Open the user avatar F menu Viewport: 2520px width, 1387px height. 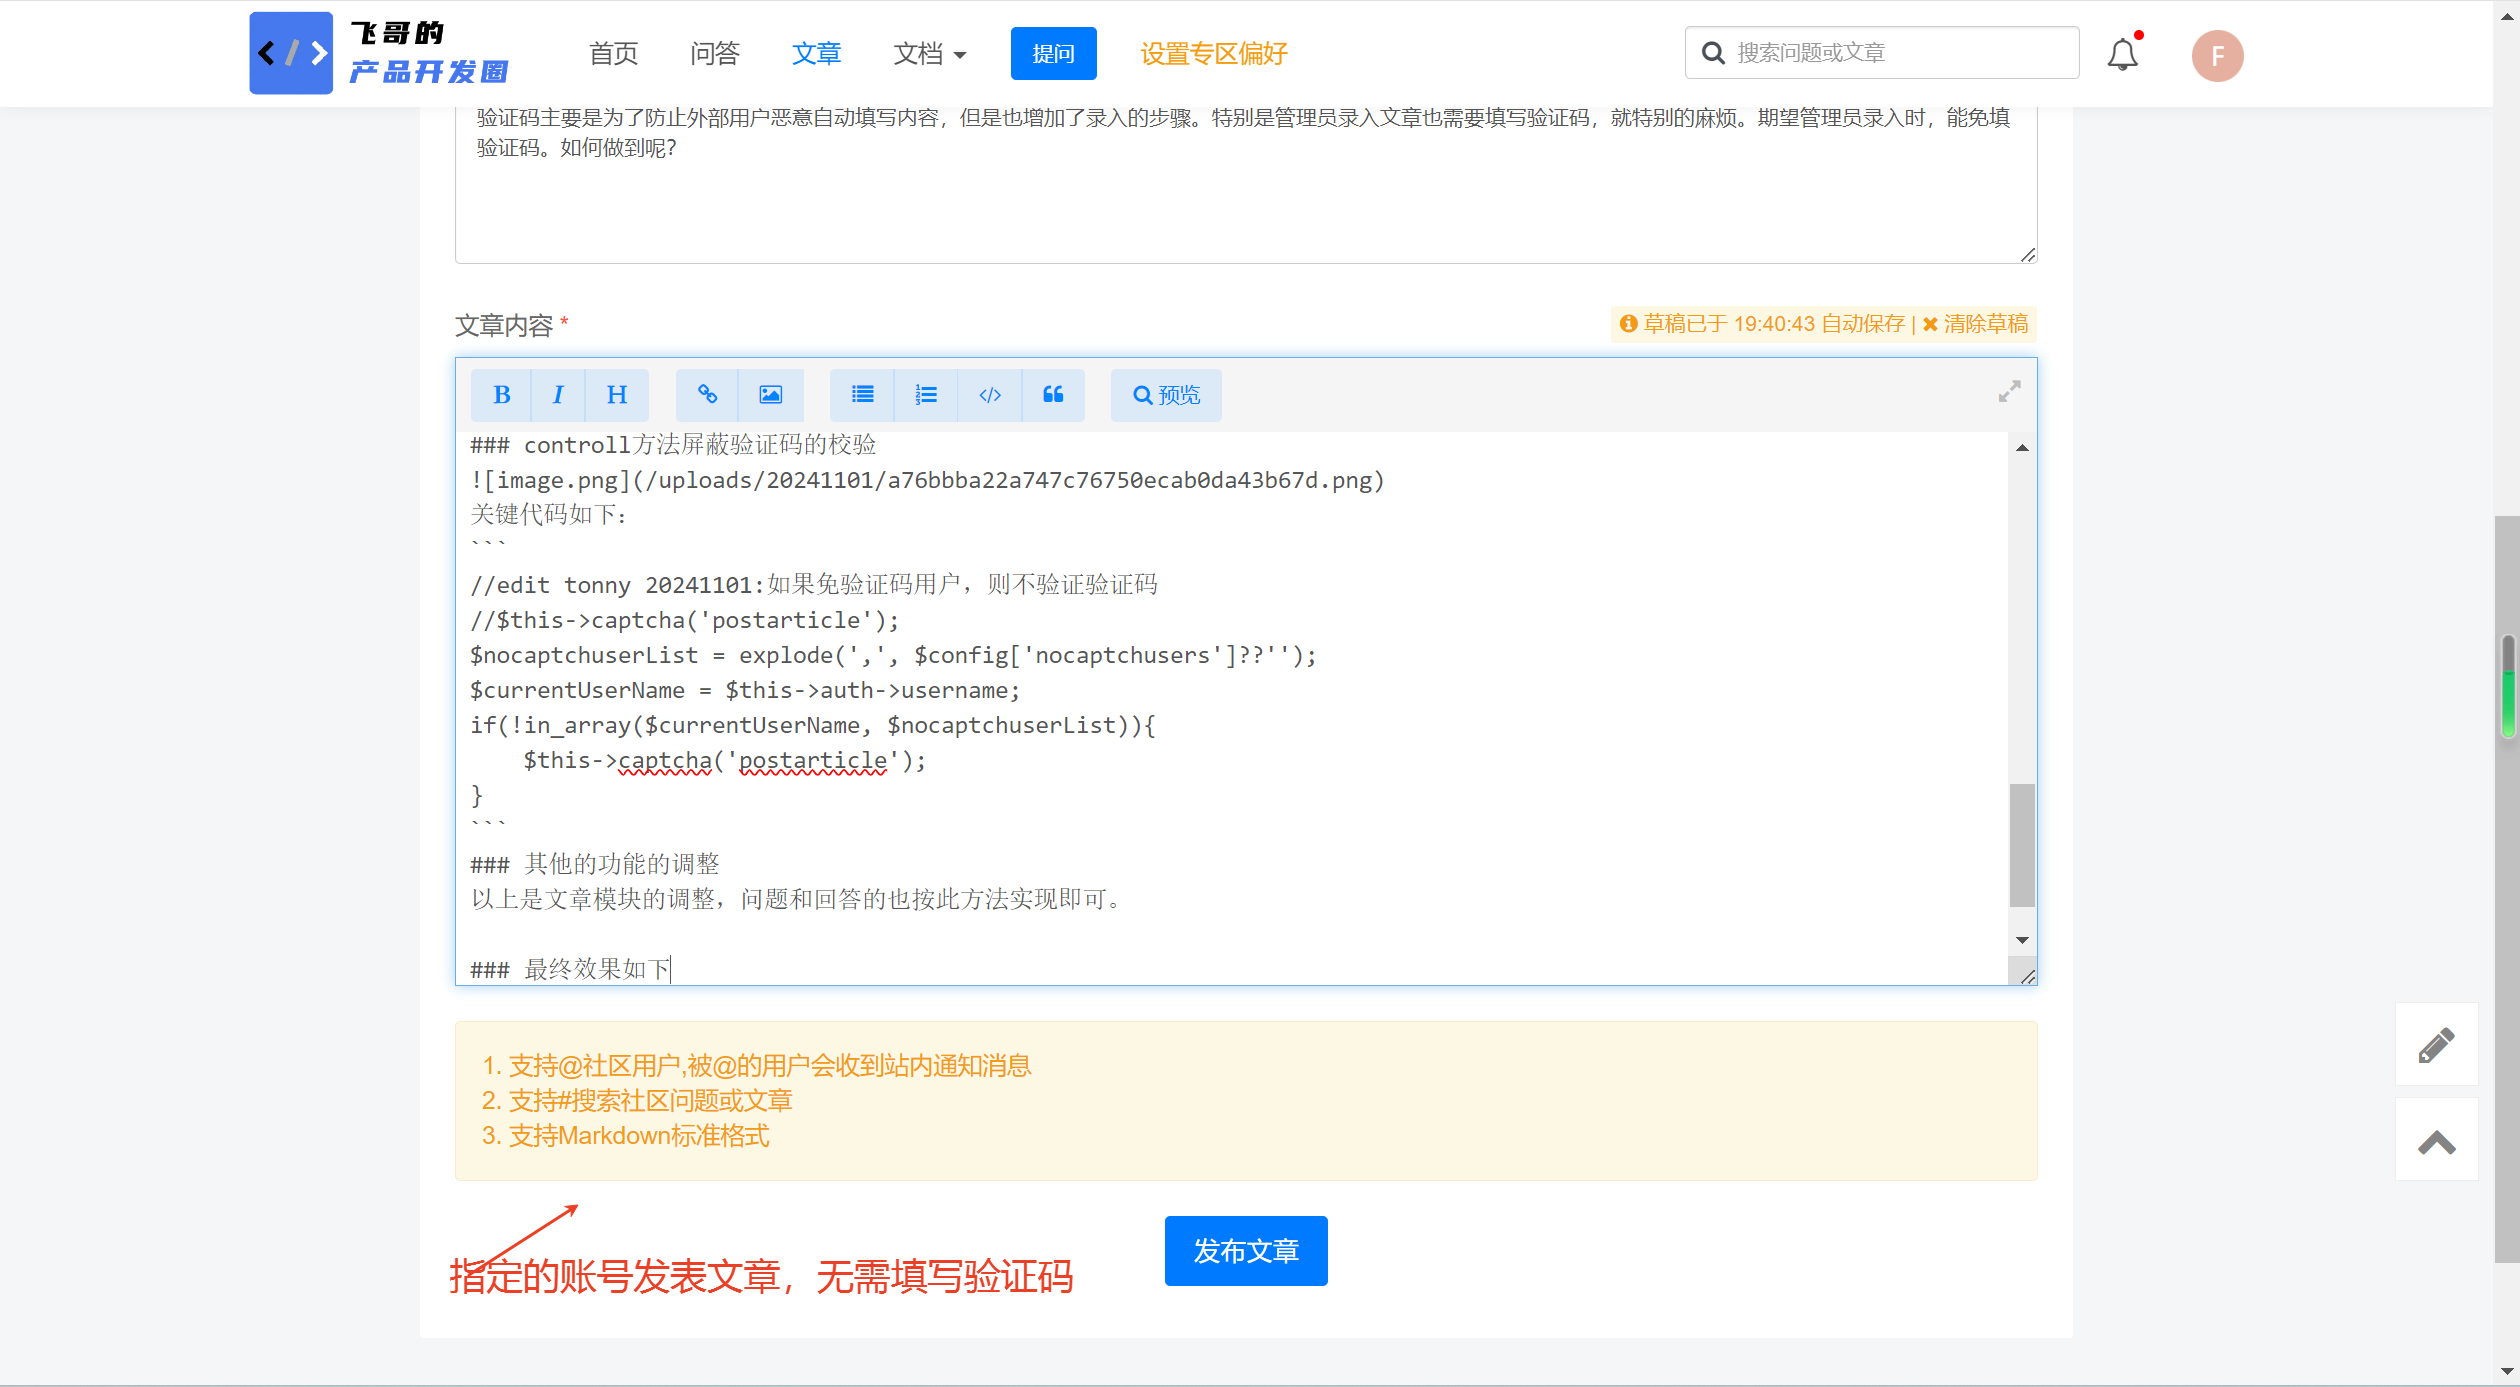pyautogui.click(x=2217, y=56)
